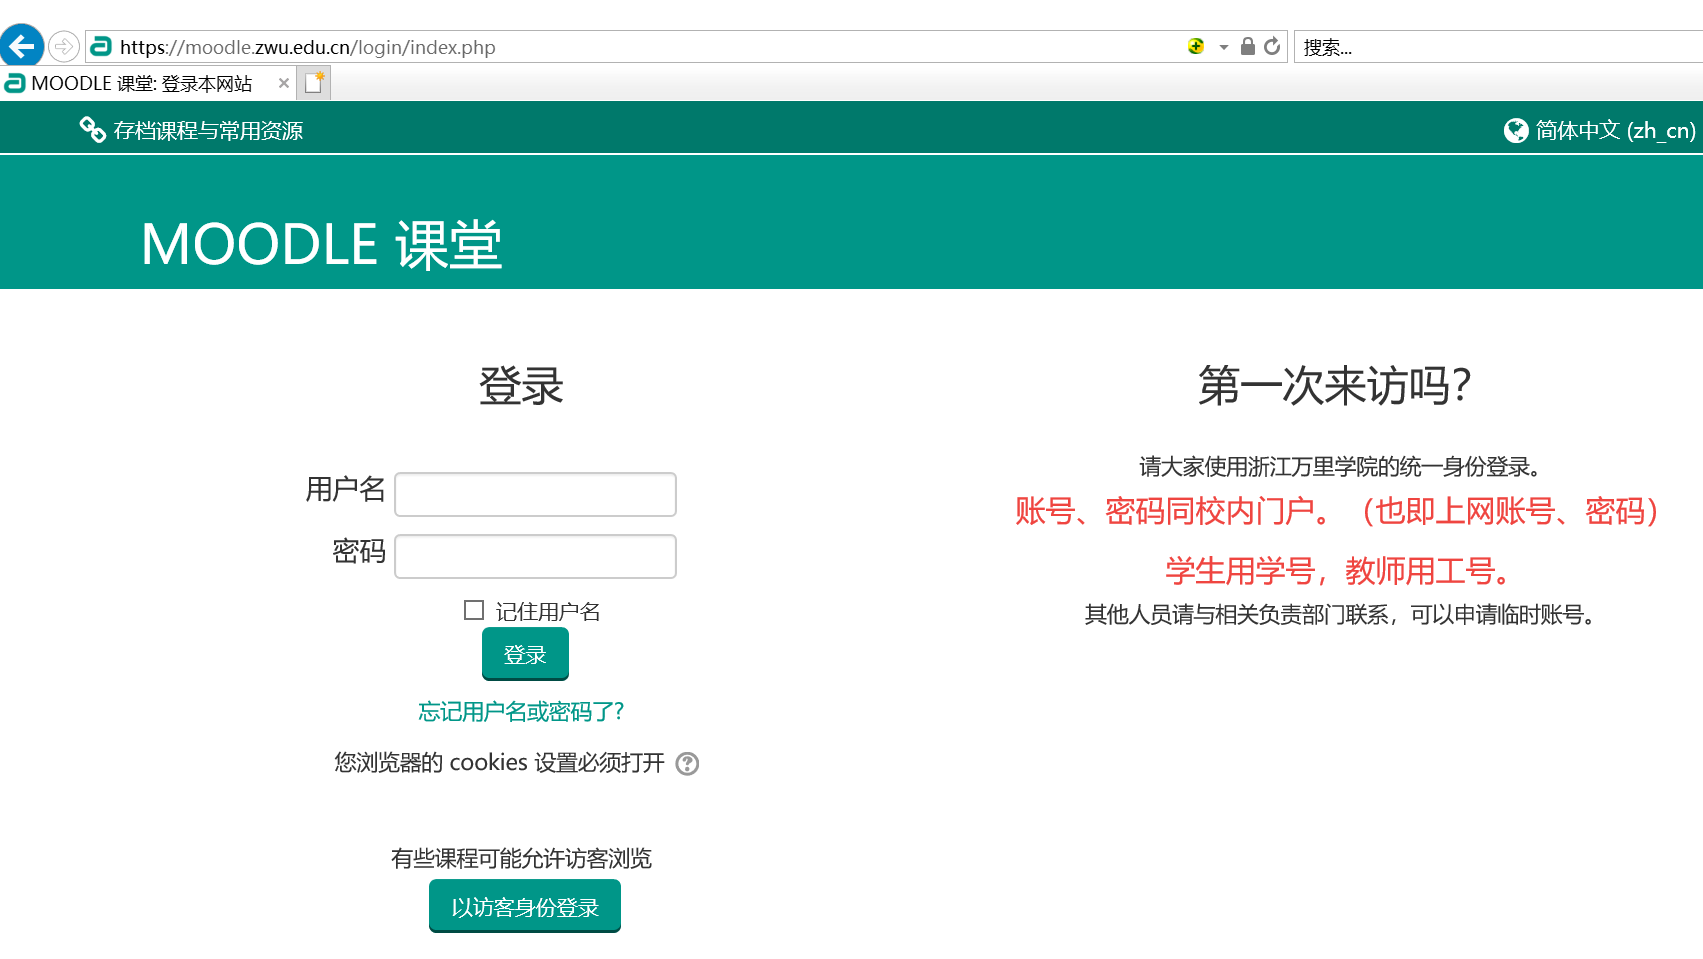Open a new browser tab
1703x959 pixels.
314,83
